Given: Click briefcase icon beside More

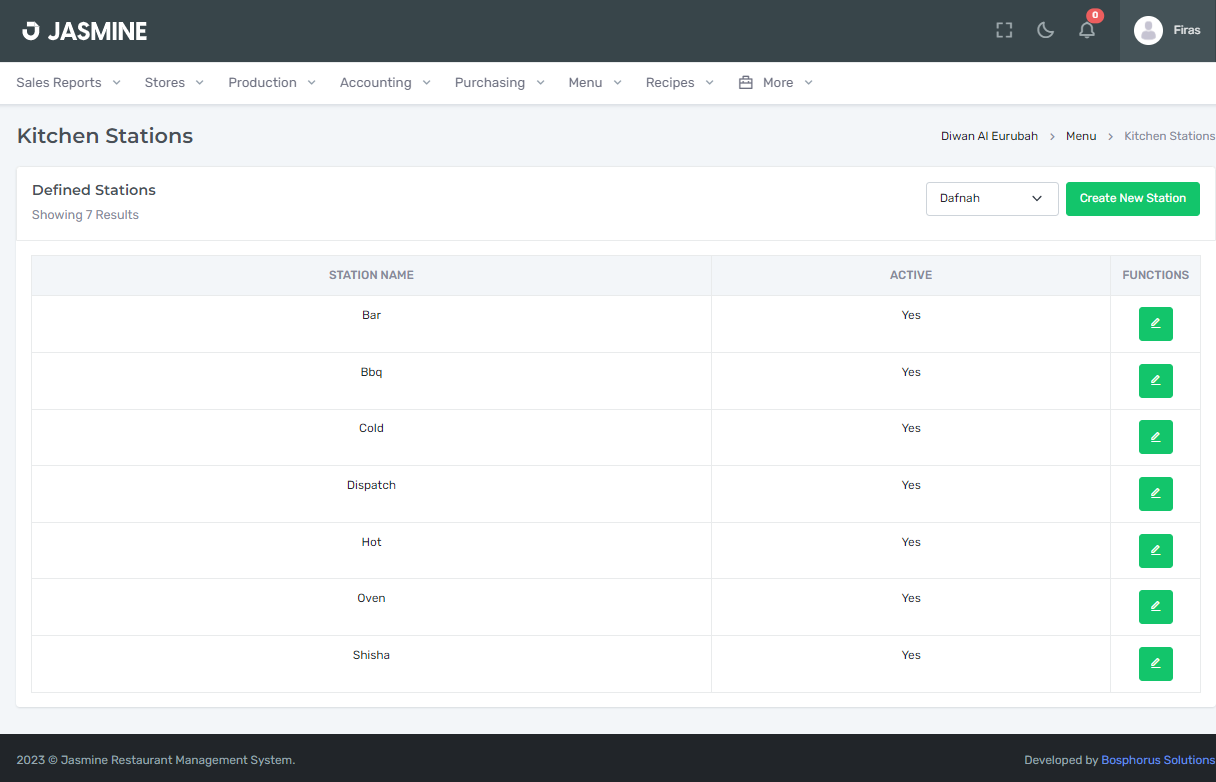Looking at the screenshot, I should [x=745, y=83].
